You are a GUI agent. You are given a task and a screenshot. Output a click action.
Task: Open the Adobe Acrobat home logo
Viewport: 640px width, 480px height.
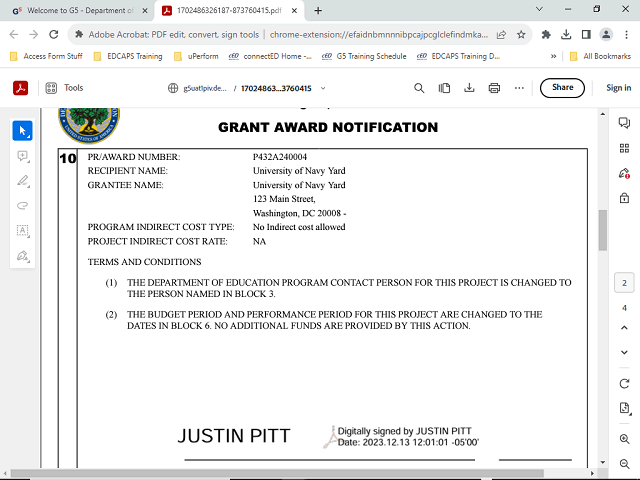[20, 88]
